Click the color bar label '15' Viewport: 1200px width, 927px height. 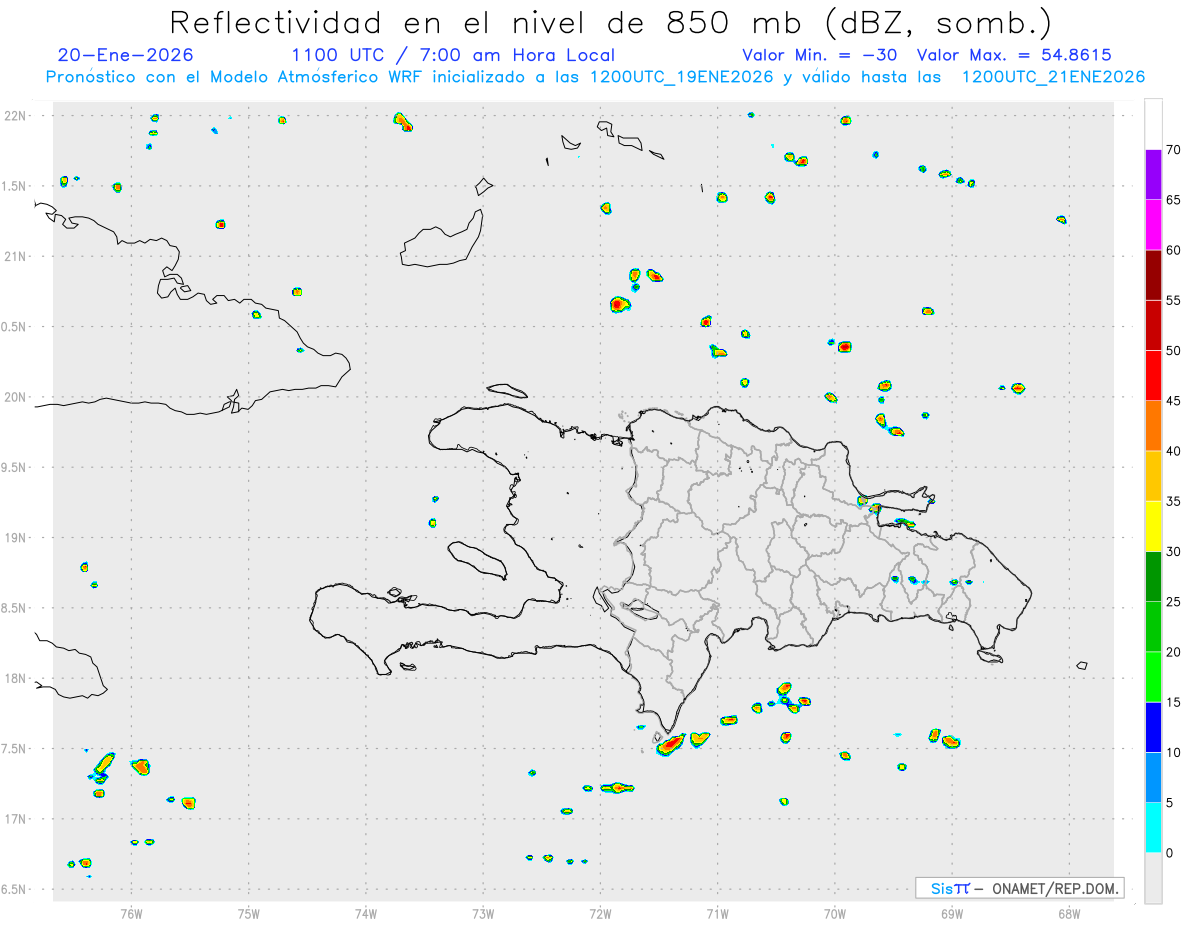(1173, 702)
